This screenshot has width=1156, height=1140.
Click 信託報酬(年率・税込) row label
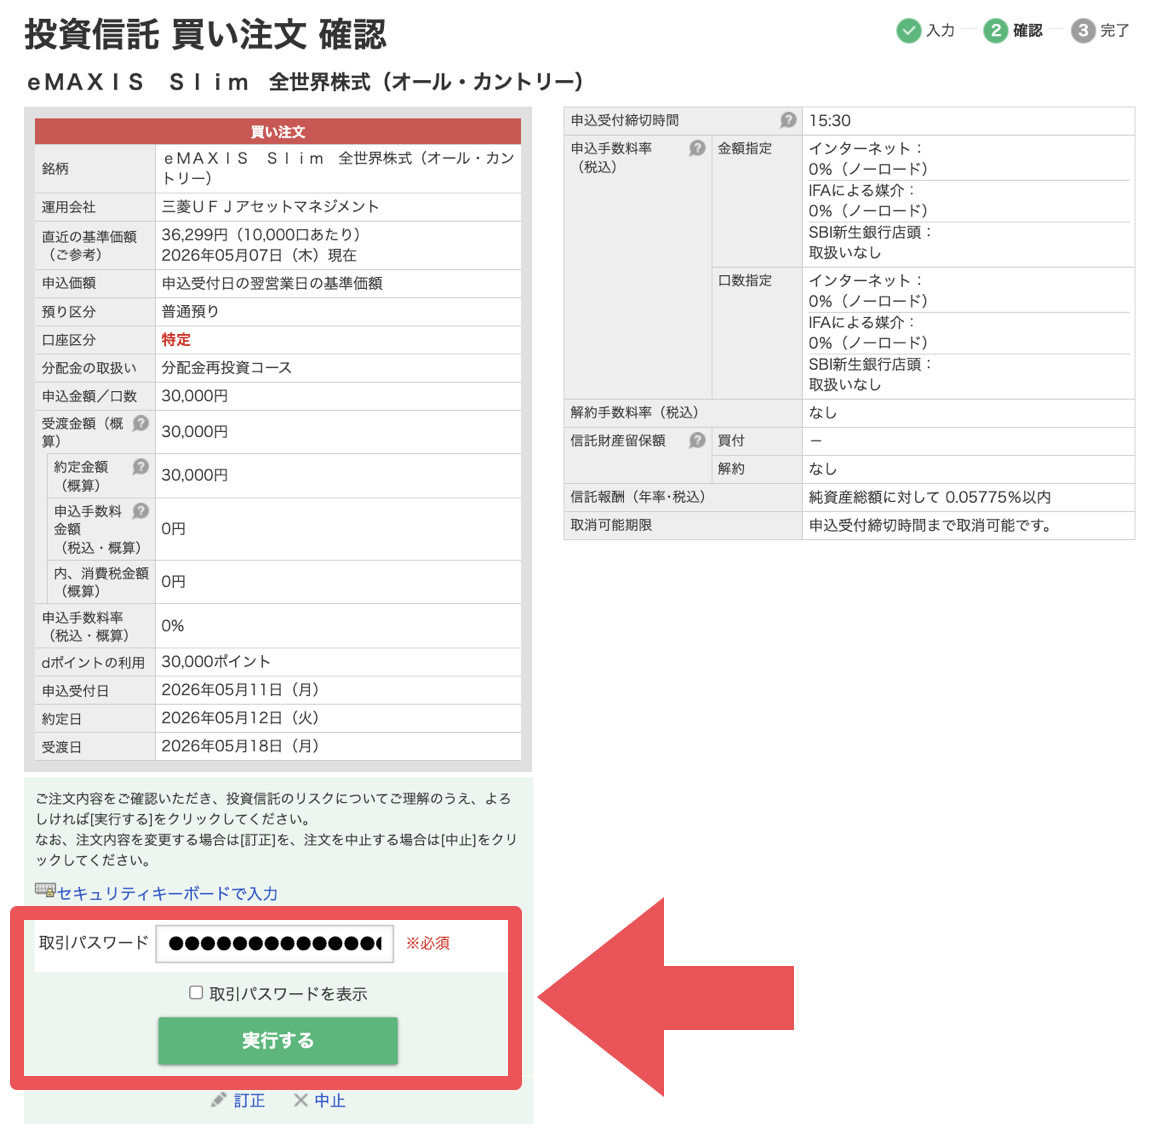638,497
